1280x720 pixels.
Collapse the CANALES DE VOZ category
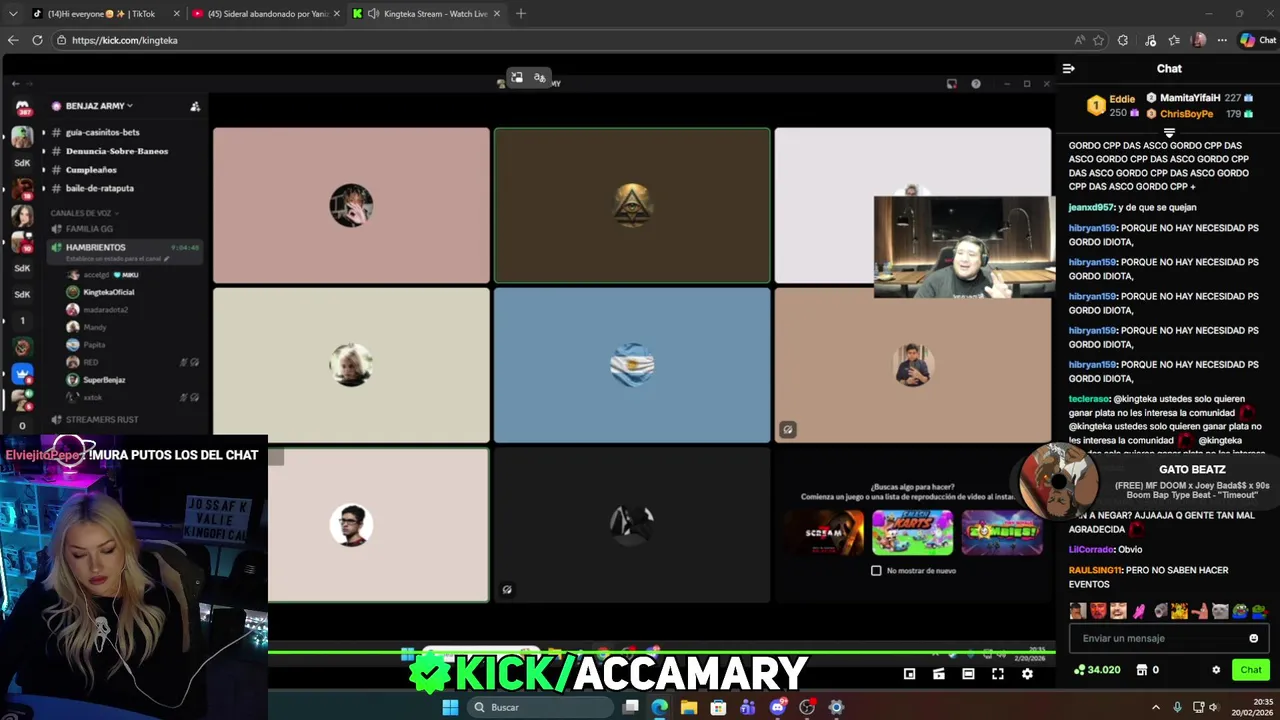[x=84, y=213]
